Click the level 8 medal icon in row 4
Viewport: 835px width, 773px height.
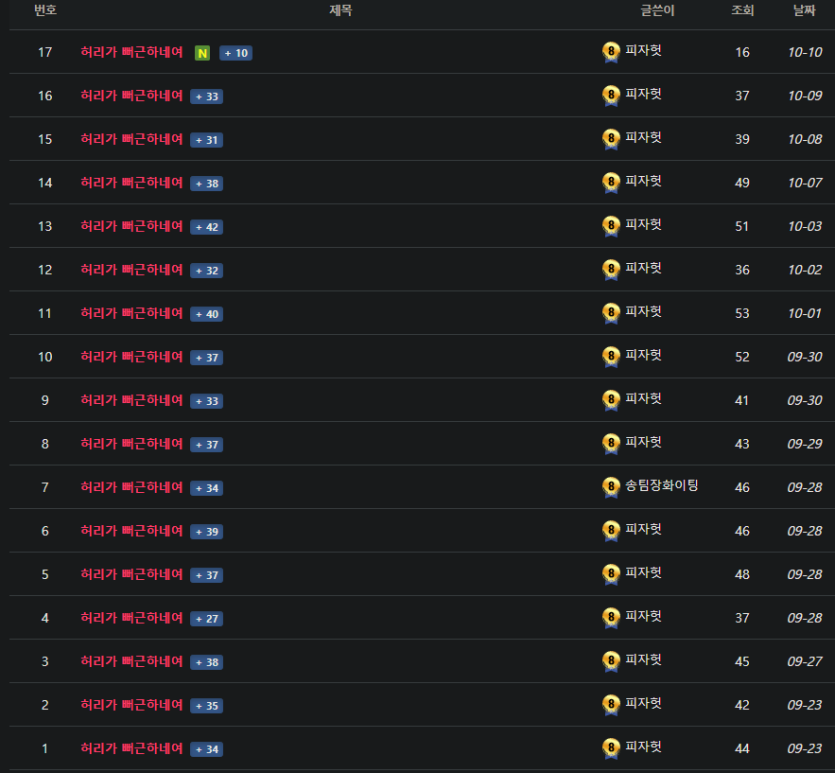611,619
